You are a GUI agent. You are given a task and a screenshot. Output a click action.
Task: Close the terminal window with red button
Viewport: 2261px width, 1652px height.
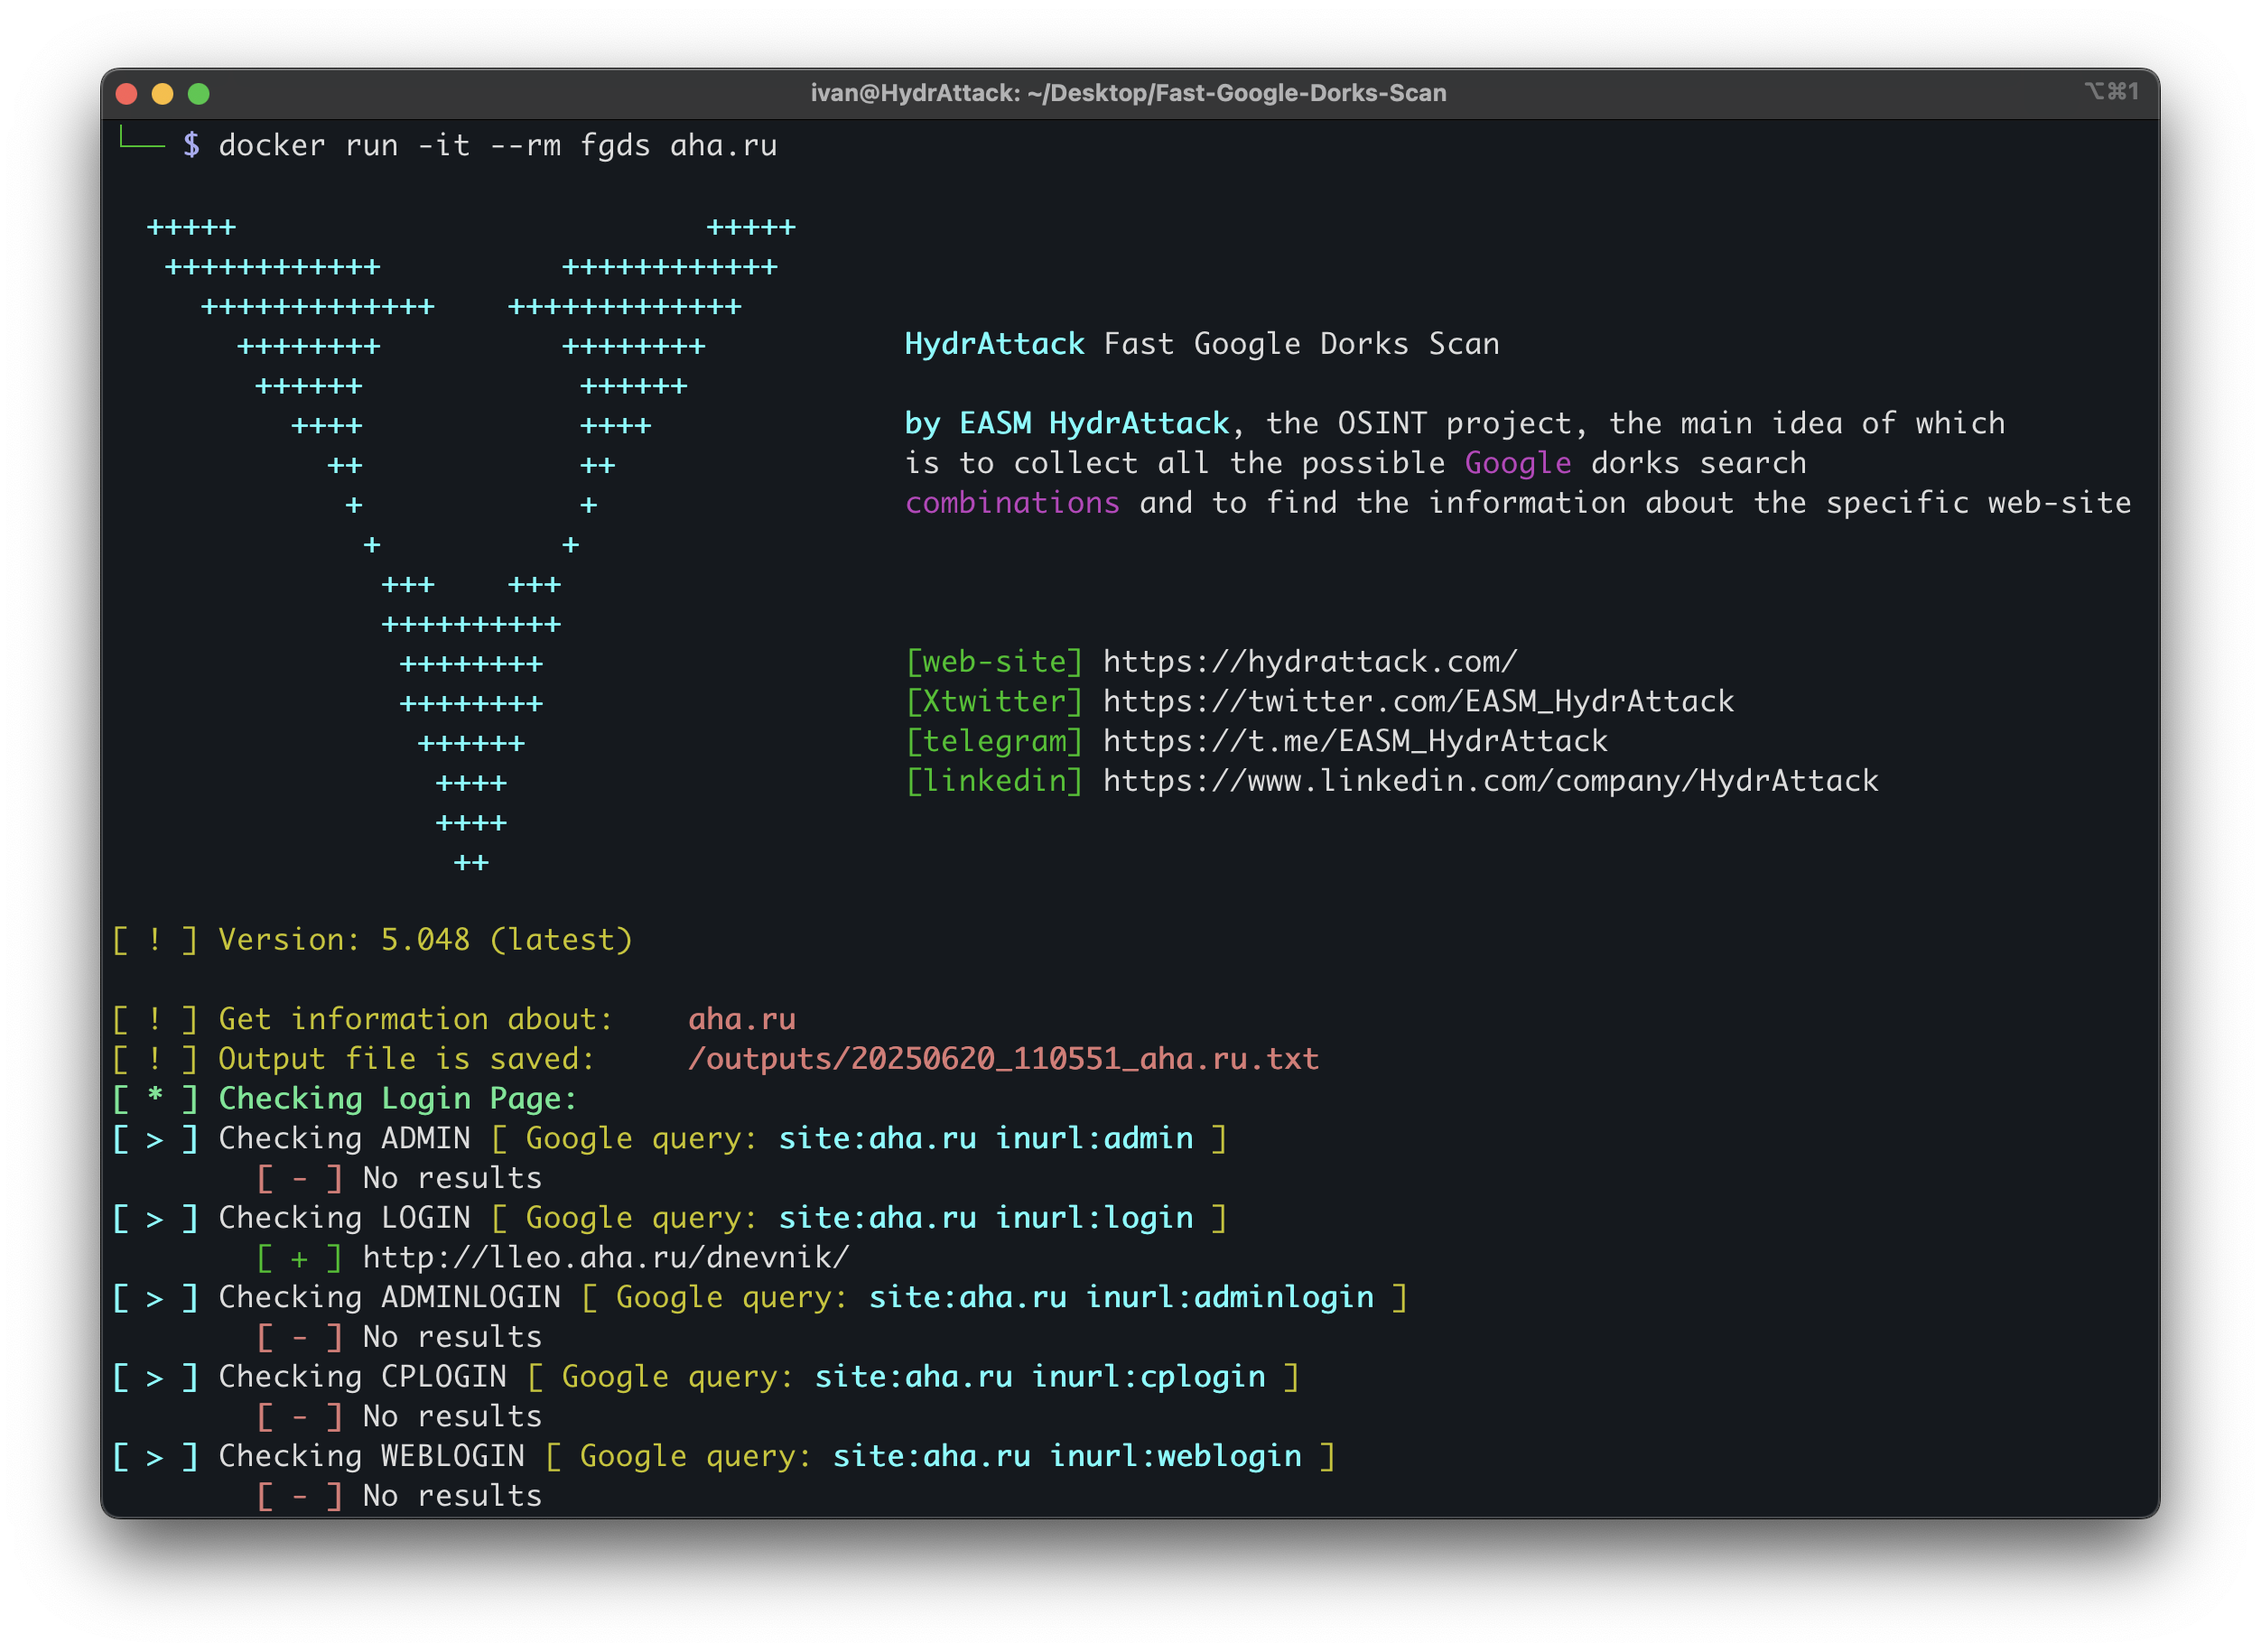tap(127, 94)
